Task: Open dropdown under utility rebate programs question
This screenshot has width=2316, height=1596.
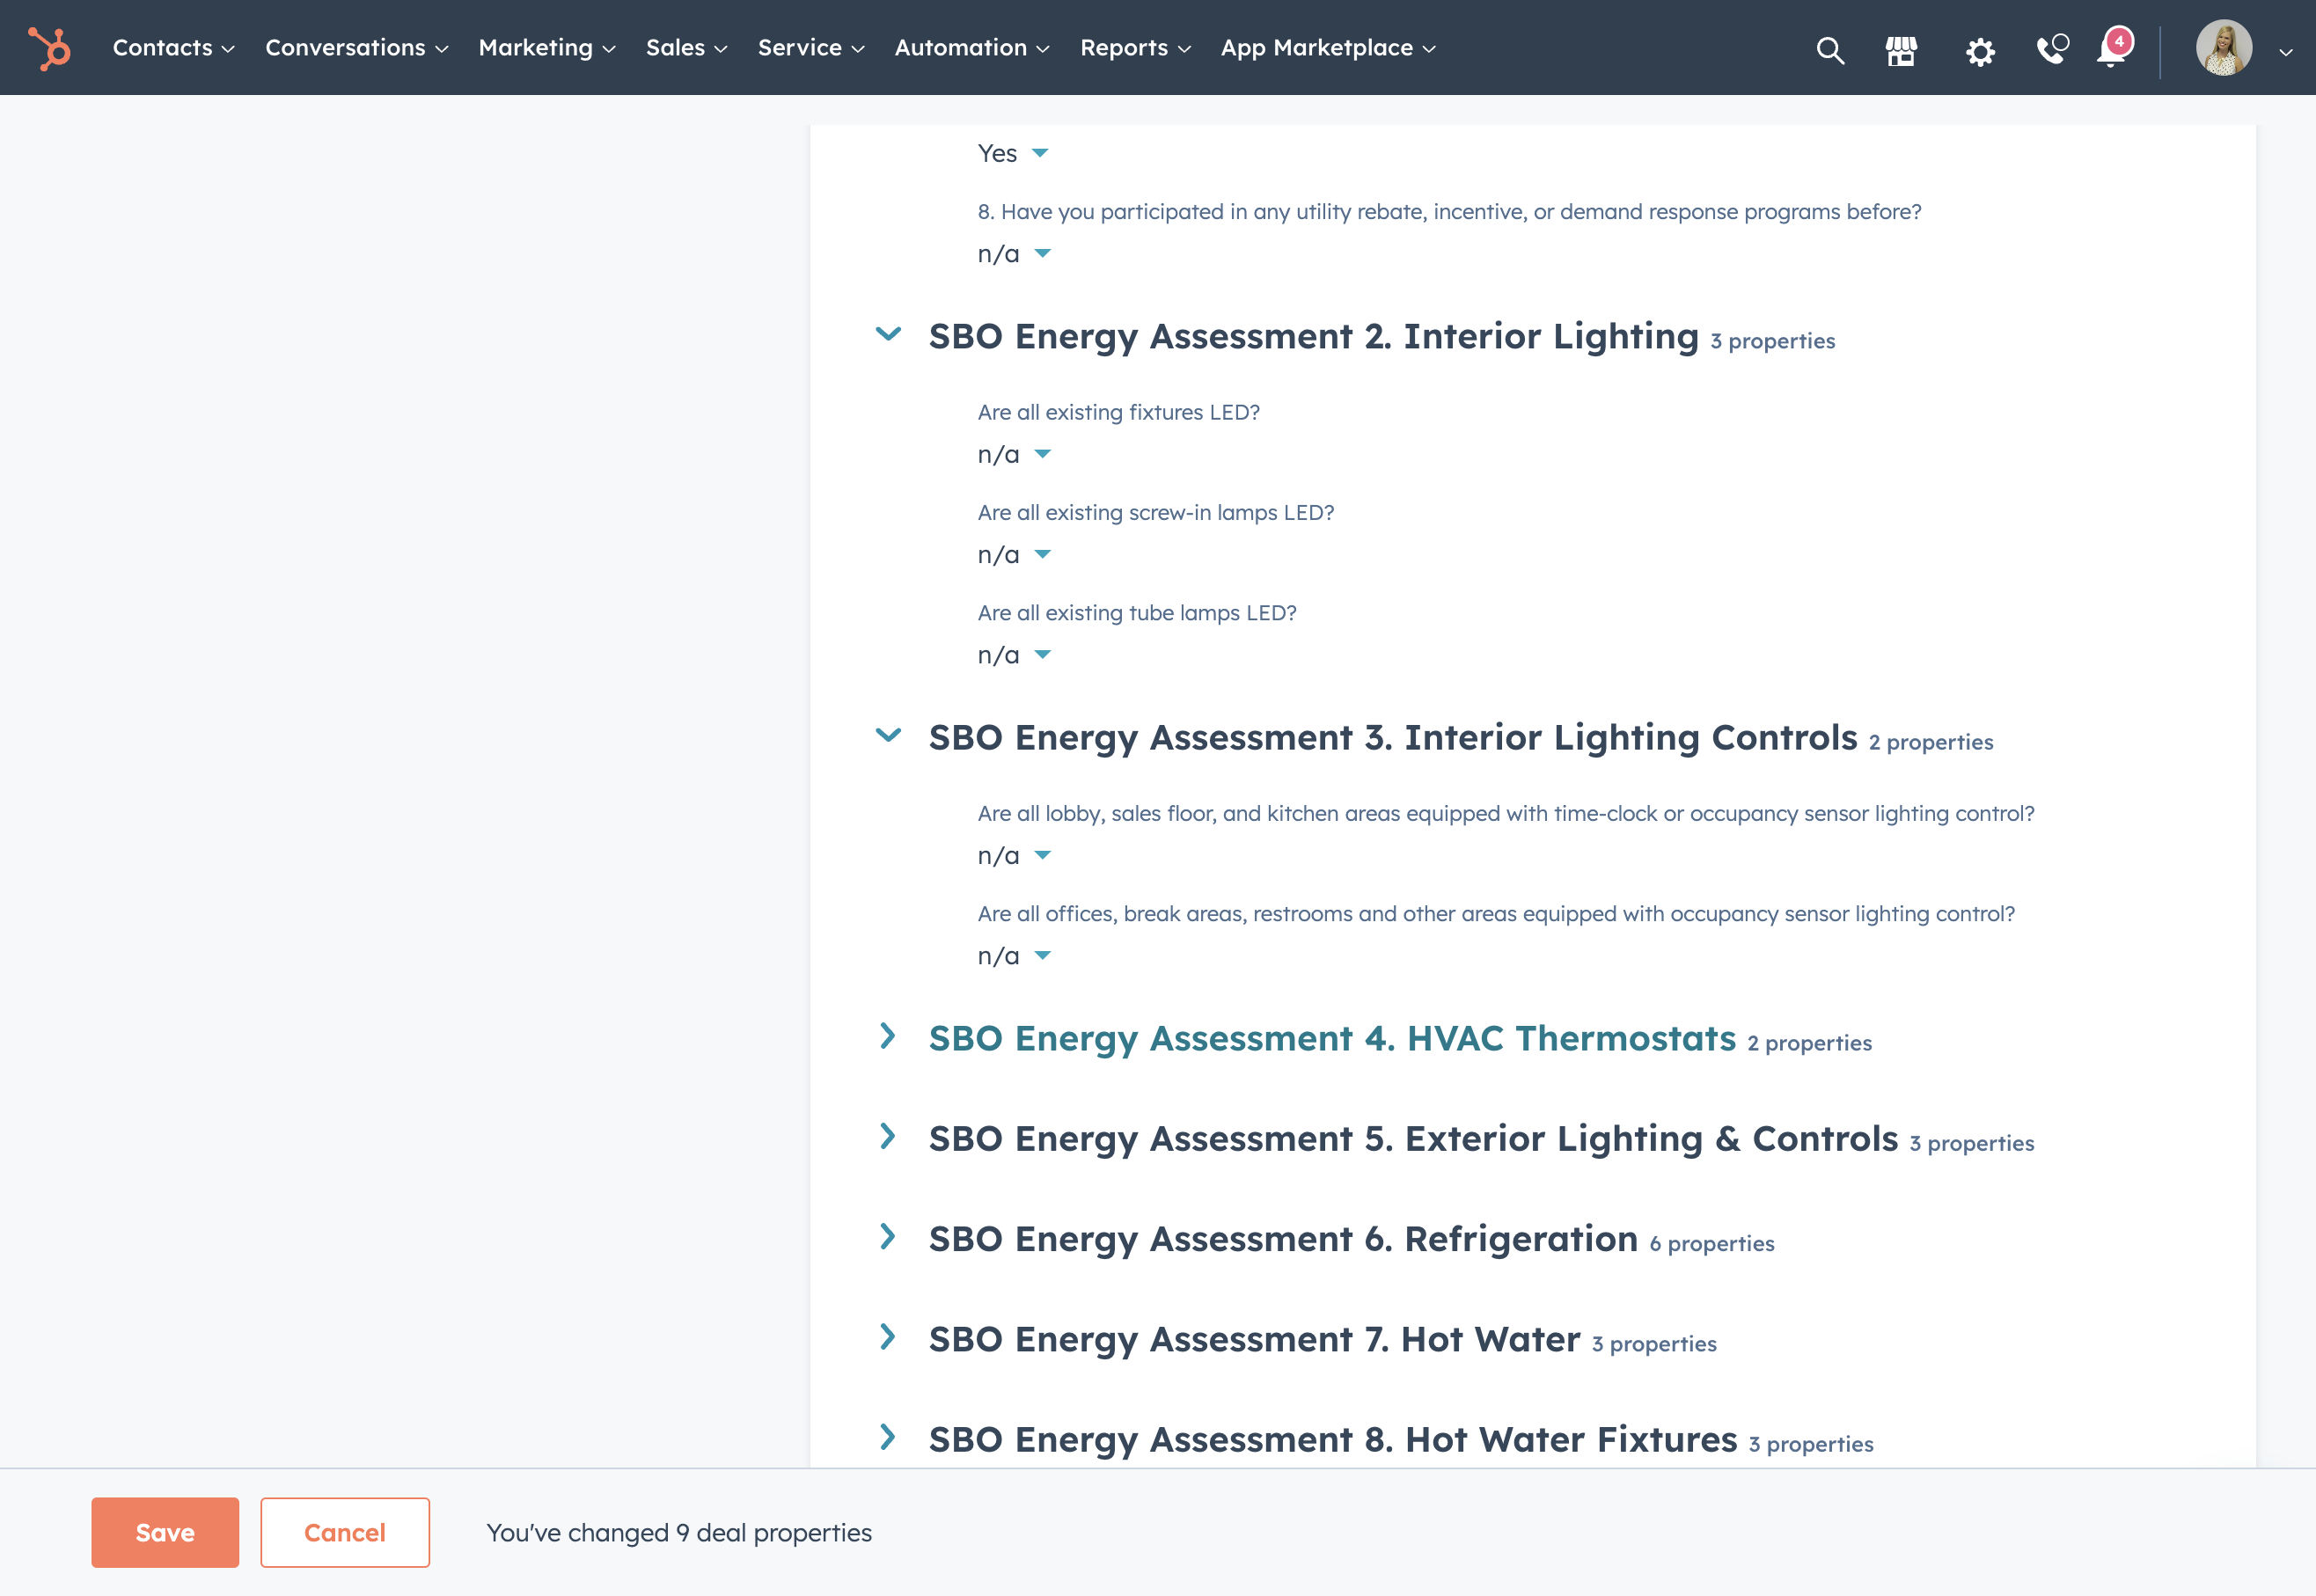Action: (x=1014, y=254)
